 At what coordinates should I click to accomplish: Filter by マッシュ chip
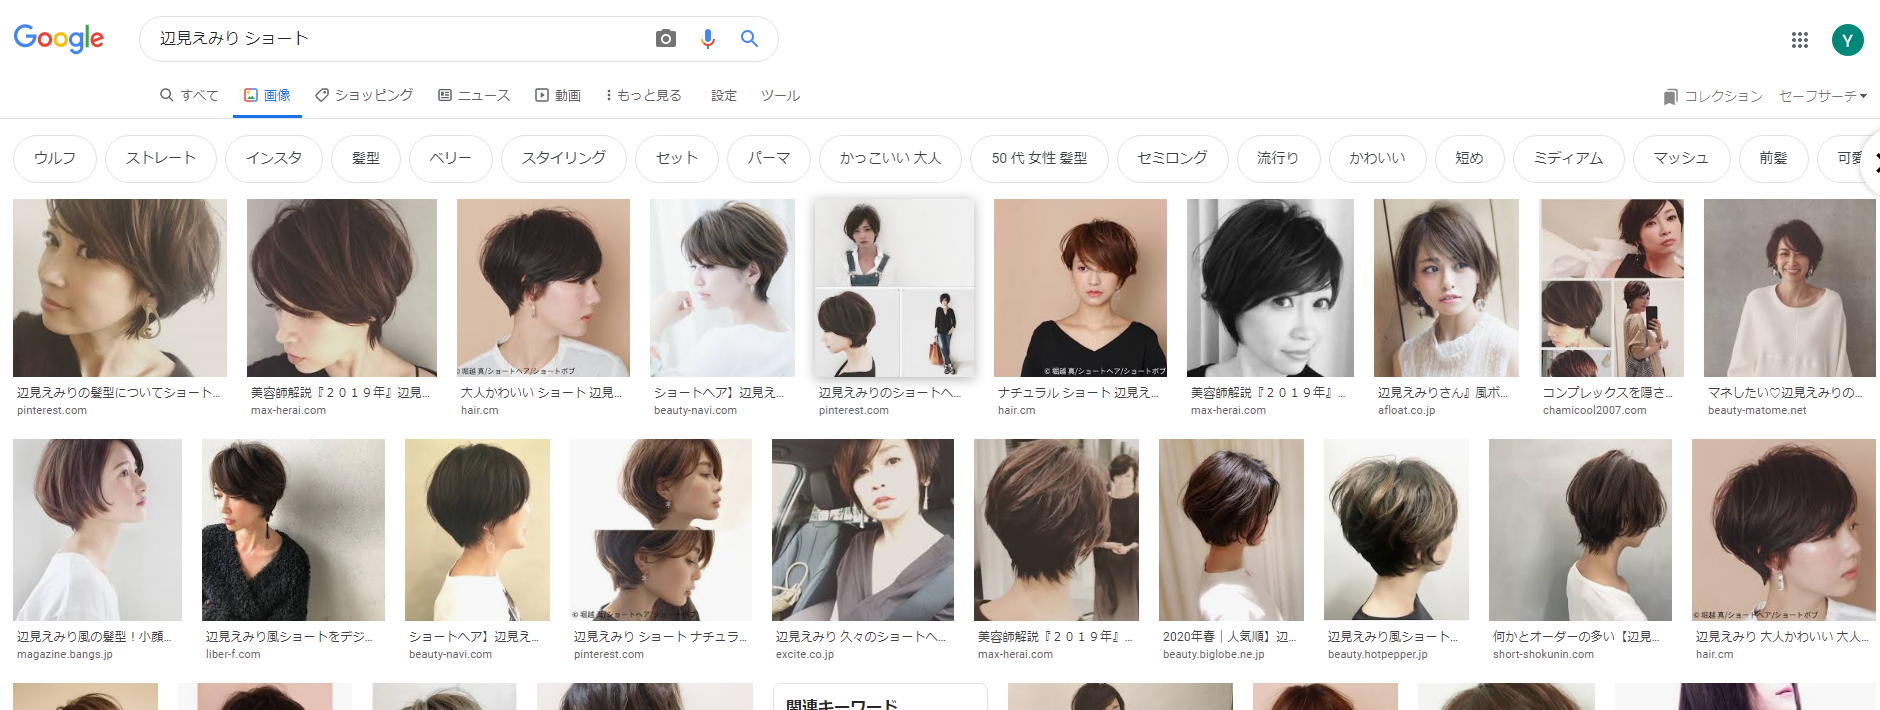pyautogui.click(x=1681, y=159)
